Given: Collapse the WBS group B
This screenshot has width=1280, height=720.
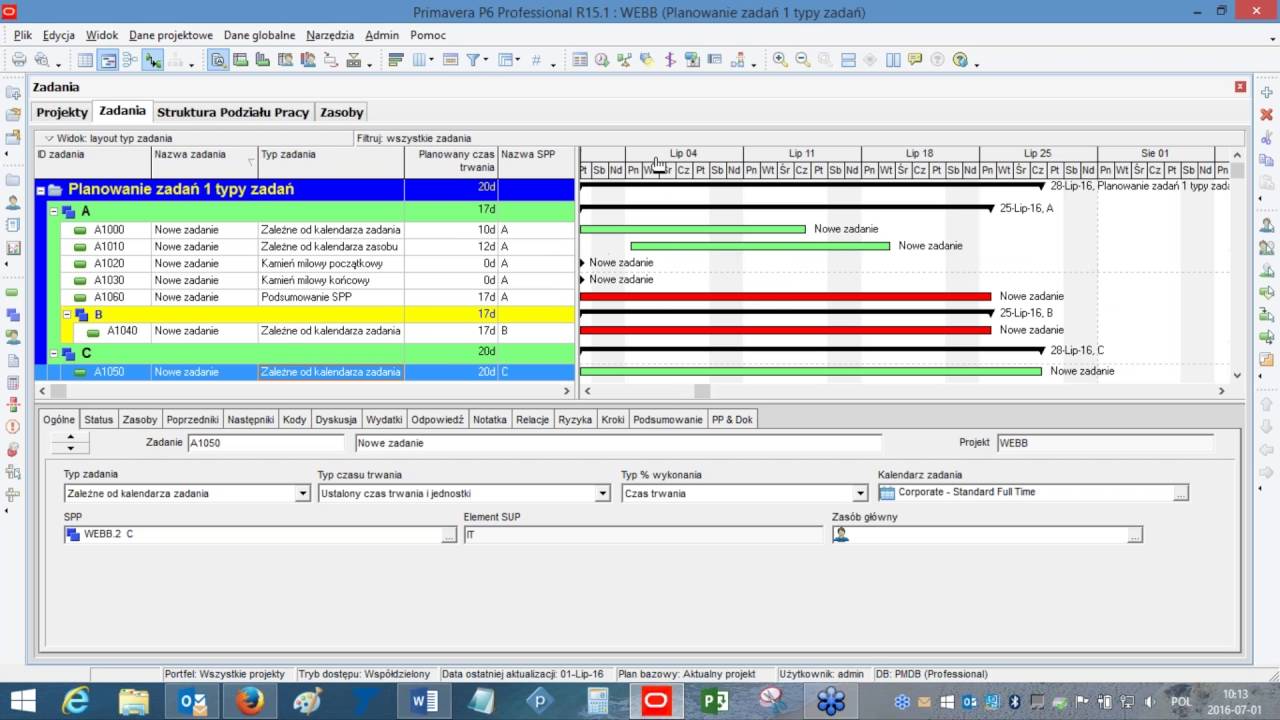Looking at the screenshot, I should click(x=66, y=314).
